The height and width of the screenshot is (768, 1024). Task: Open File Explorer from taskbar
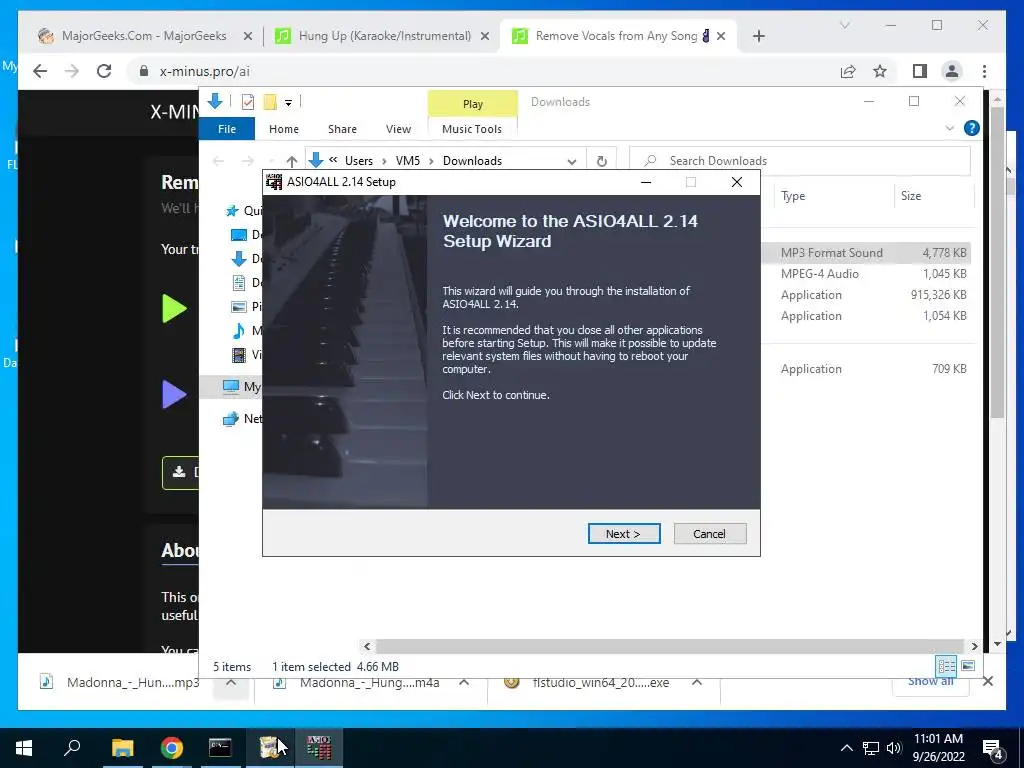(122, 748)
